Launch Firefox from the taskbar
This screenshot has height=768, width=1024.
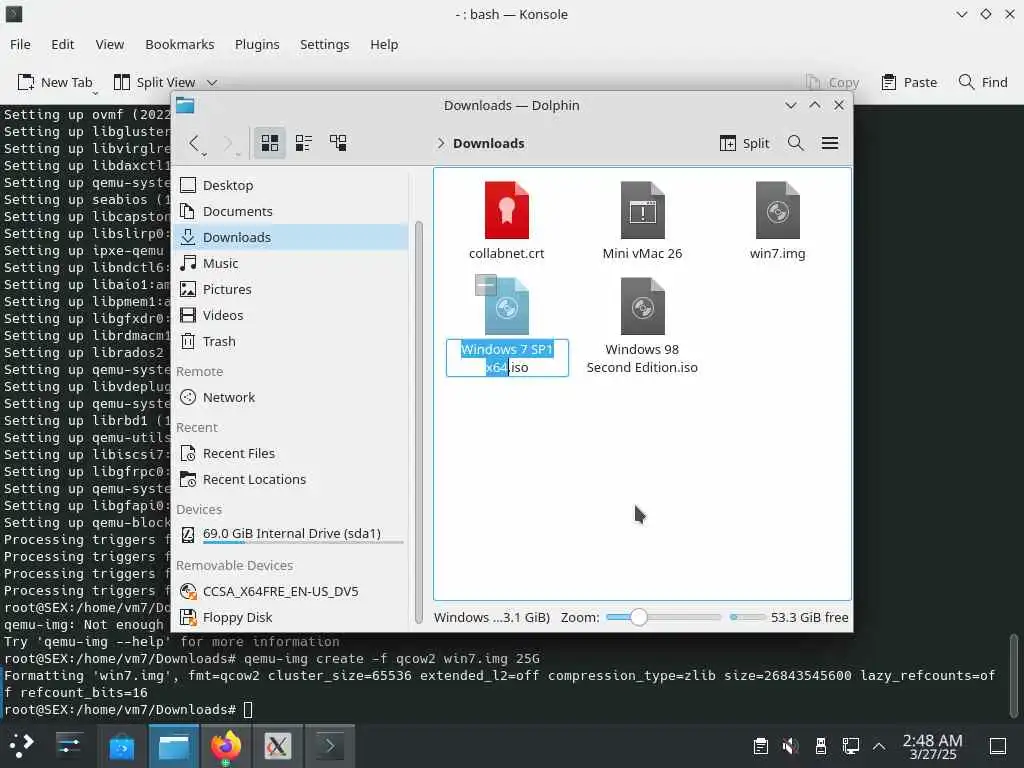point(226,746)
